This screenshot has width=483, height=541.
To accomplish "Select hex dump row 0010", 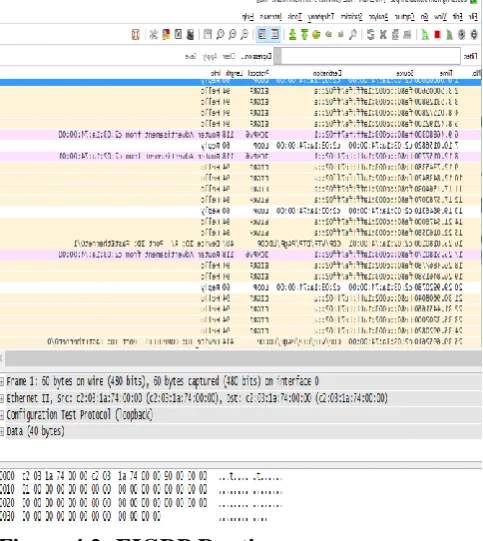I will [141, 489].
